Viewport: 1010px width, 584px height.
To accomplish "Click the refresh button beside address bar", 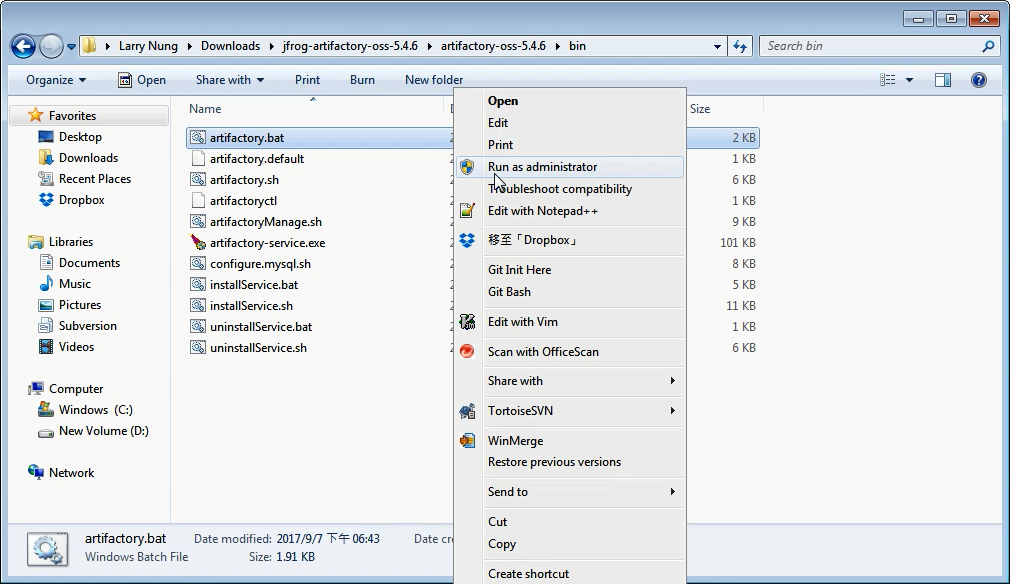I will pyautogui.click(x=740, y=46).
